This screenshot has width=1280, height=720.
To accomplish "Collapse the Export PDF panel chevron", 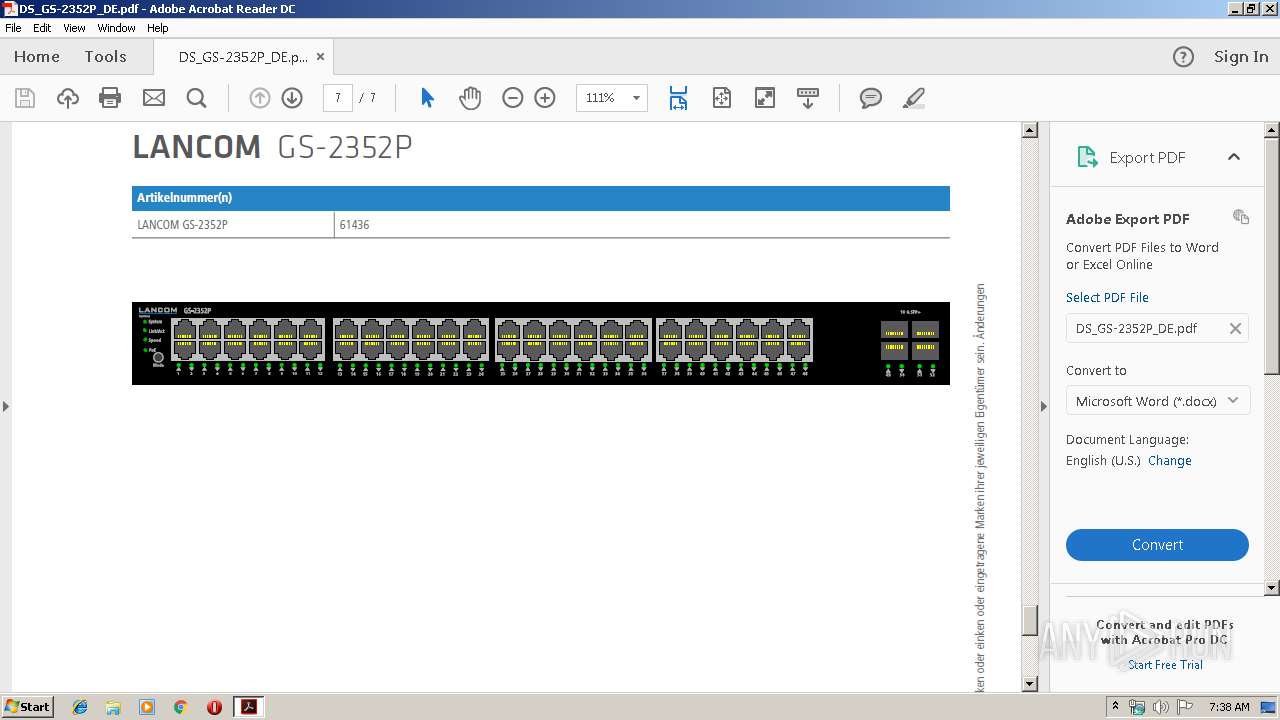I will pos(1234,157).
